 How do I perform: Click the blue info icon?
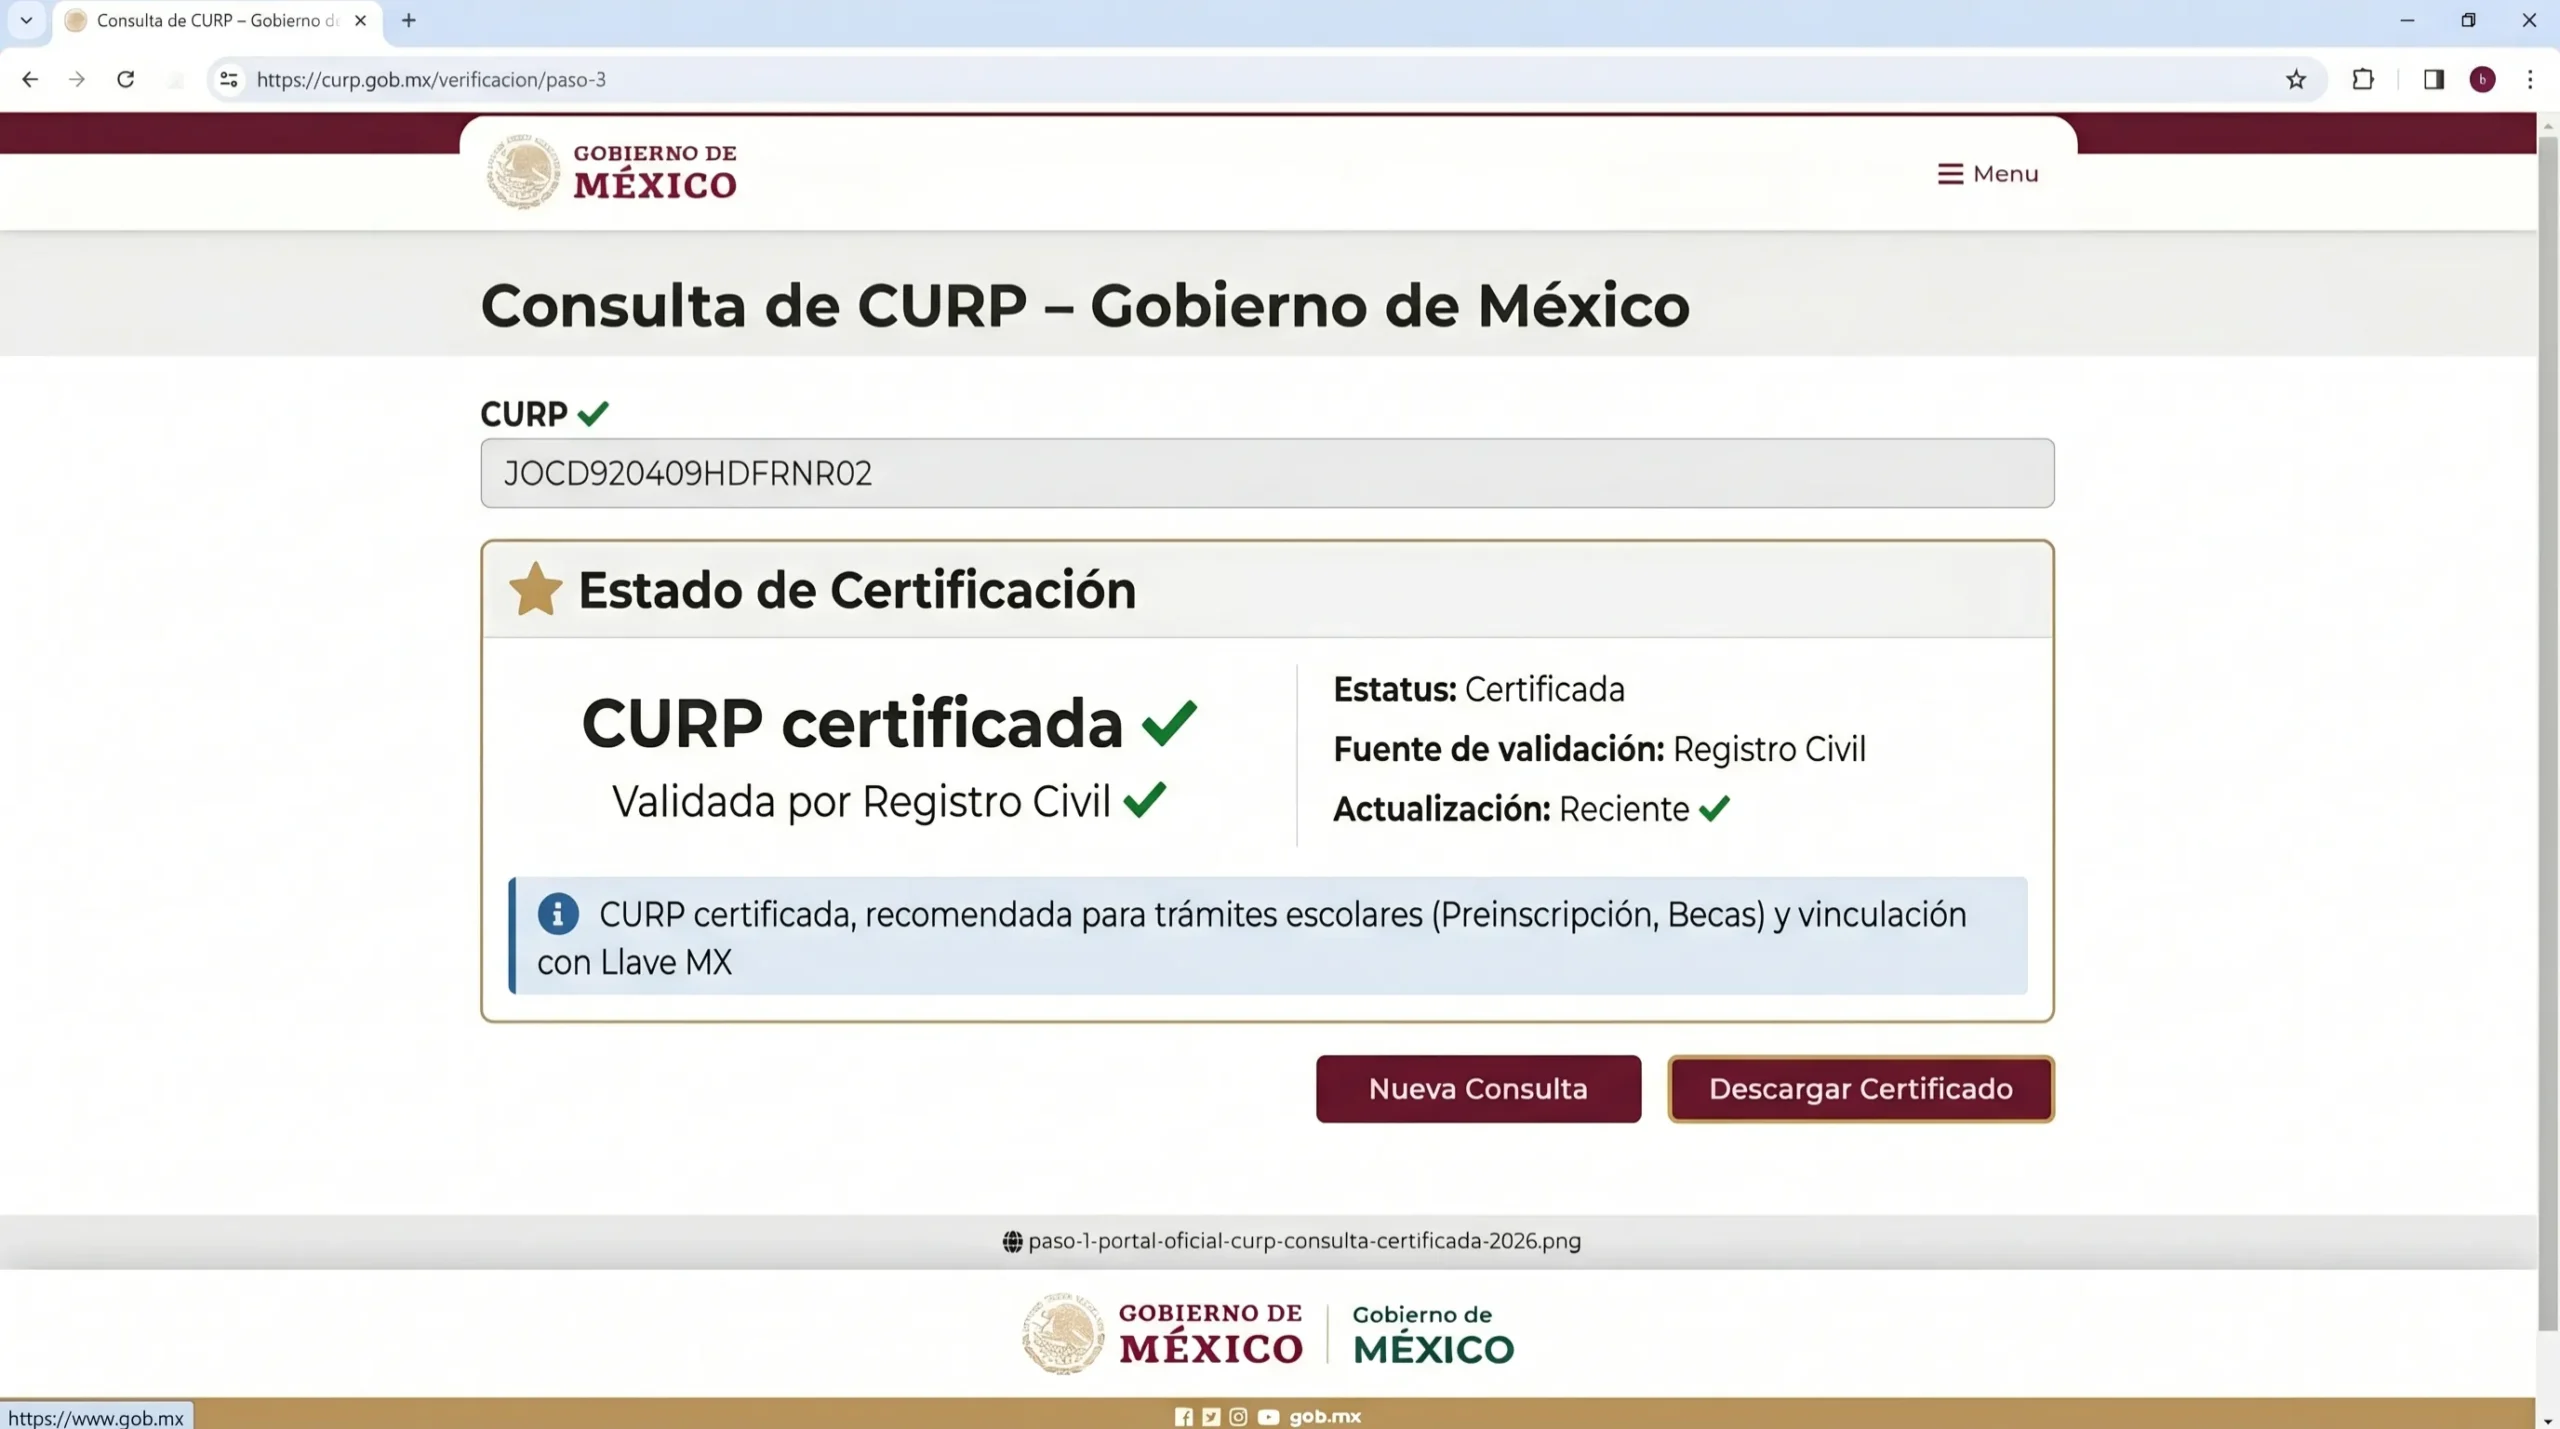558,914
